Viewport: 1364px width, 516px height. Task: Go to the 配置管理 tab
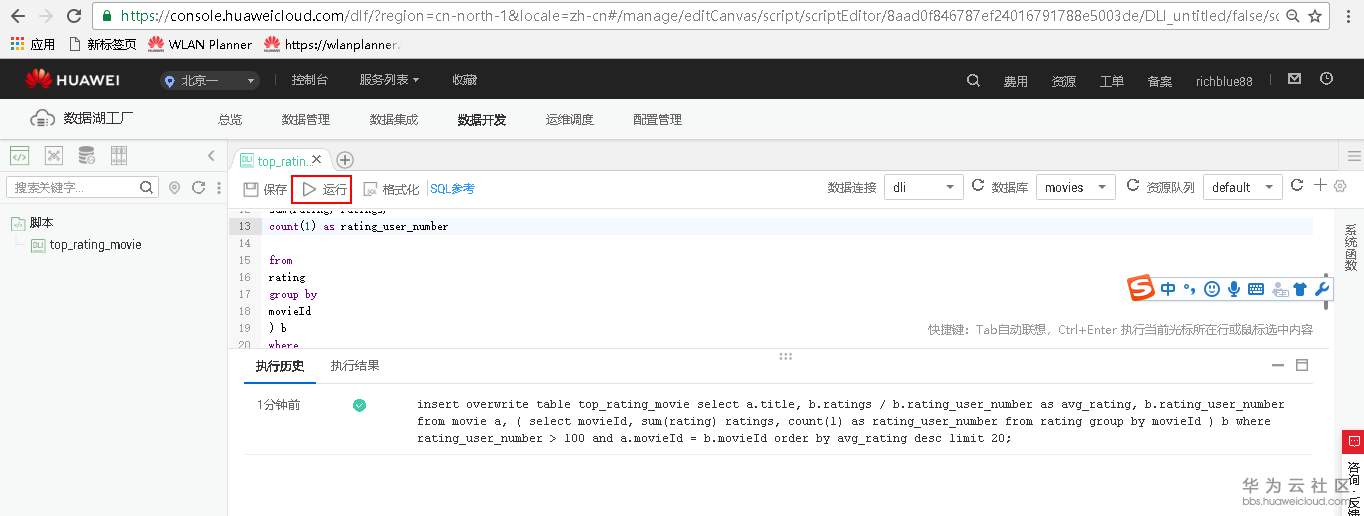point(657,120)
